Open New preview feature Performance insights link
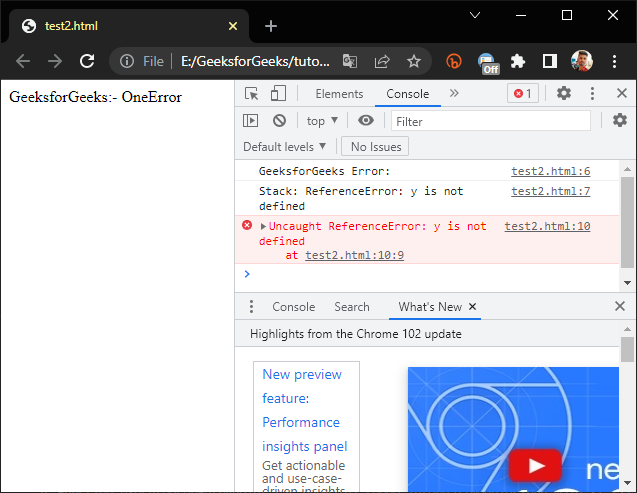Viewport: 637px width, 493px height. (304, 410)
